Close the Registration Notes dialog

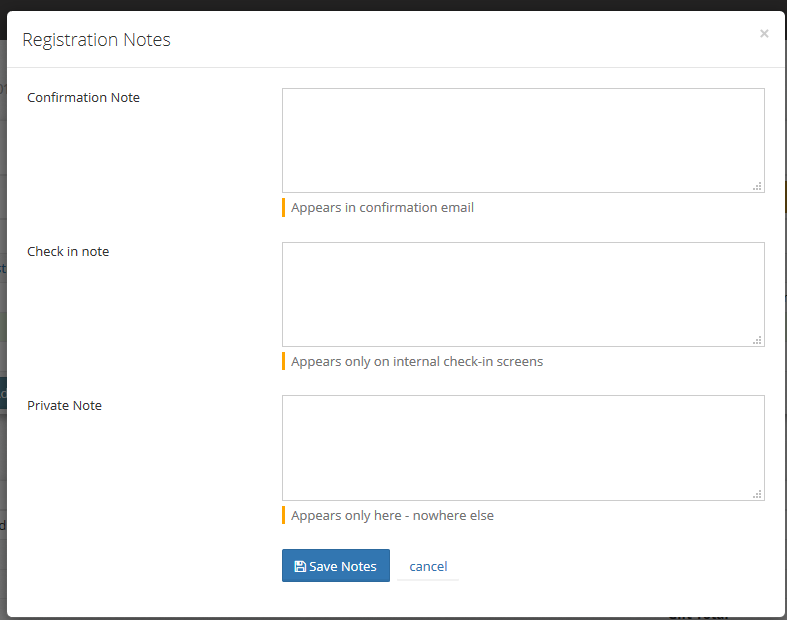764,34
